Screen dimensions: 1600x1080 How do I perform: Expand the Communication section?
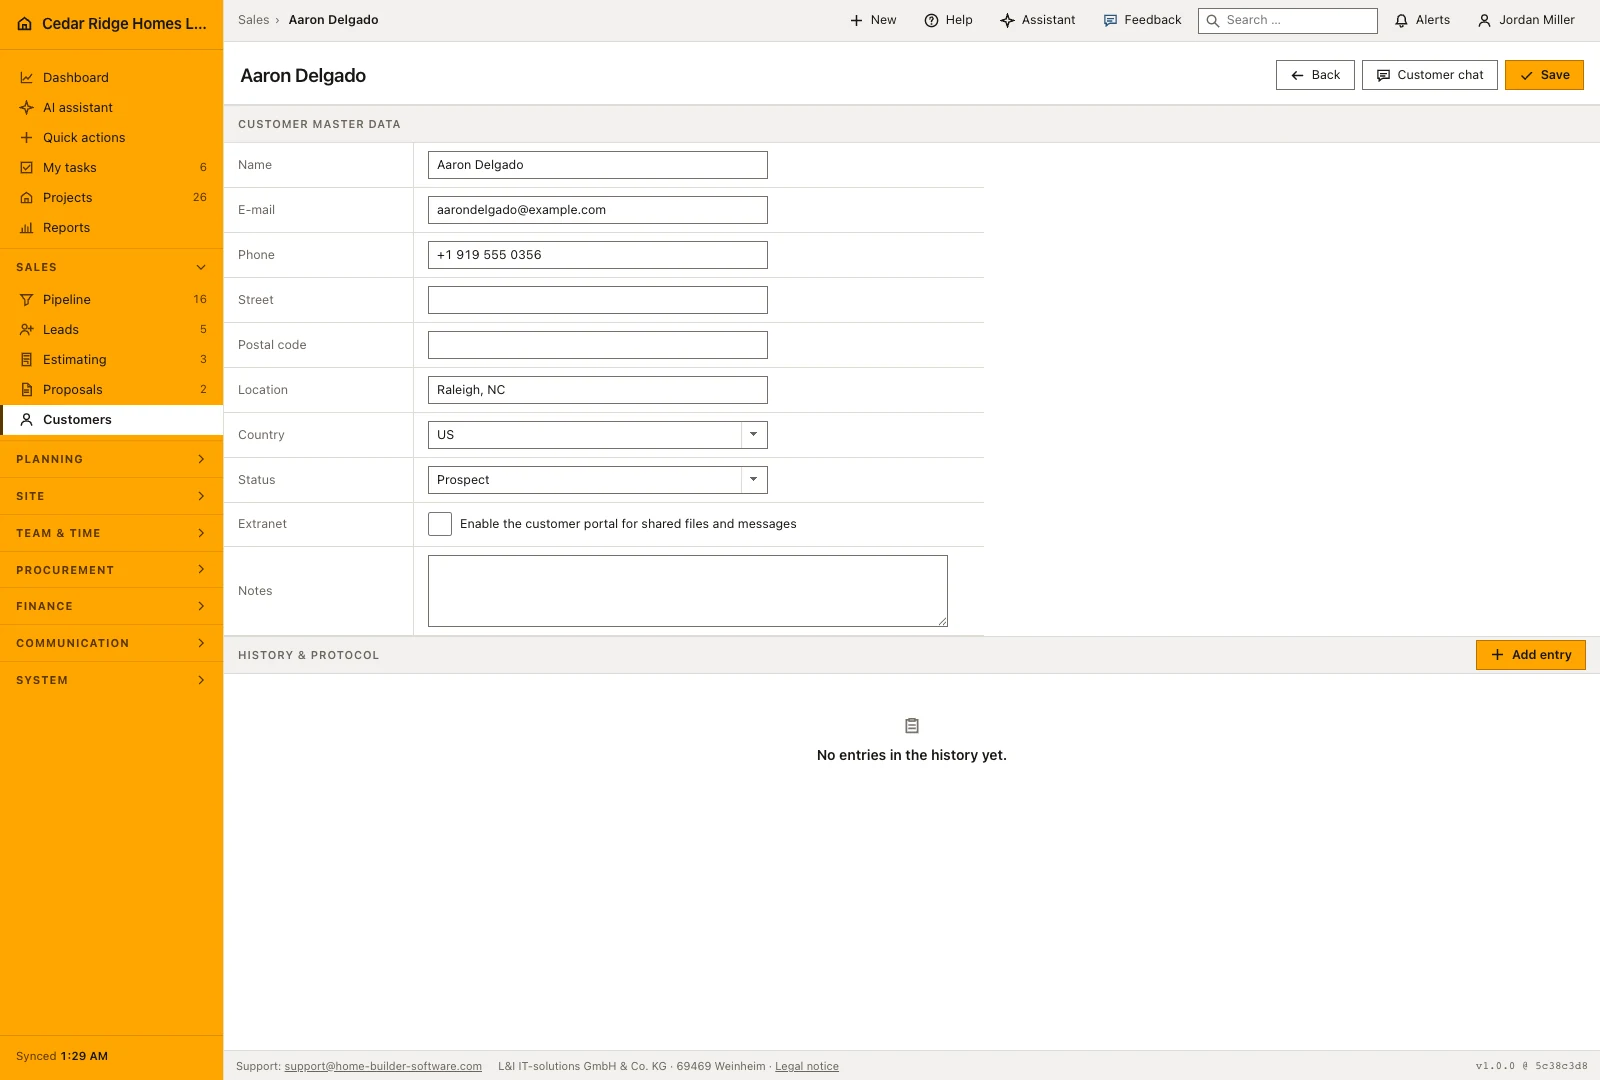click(111, 643)
